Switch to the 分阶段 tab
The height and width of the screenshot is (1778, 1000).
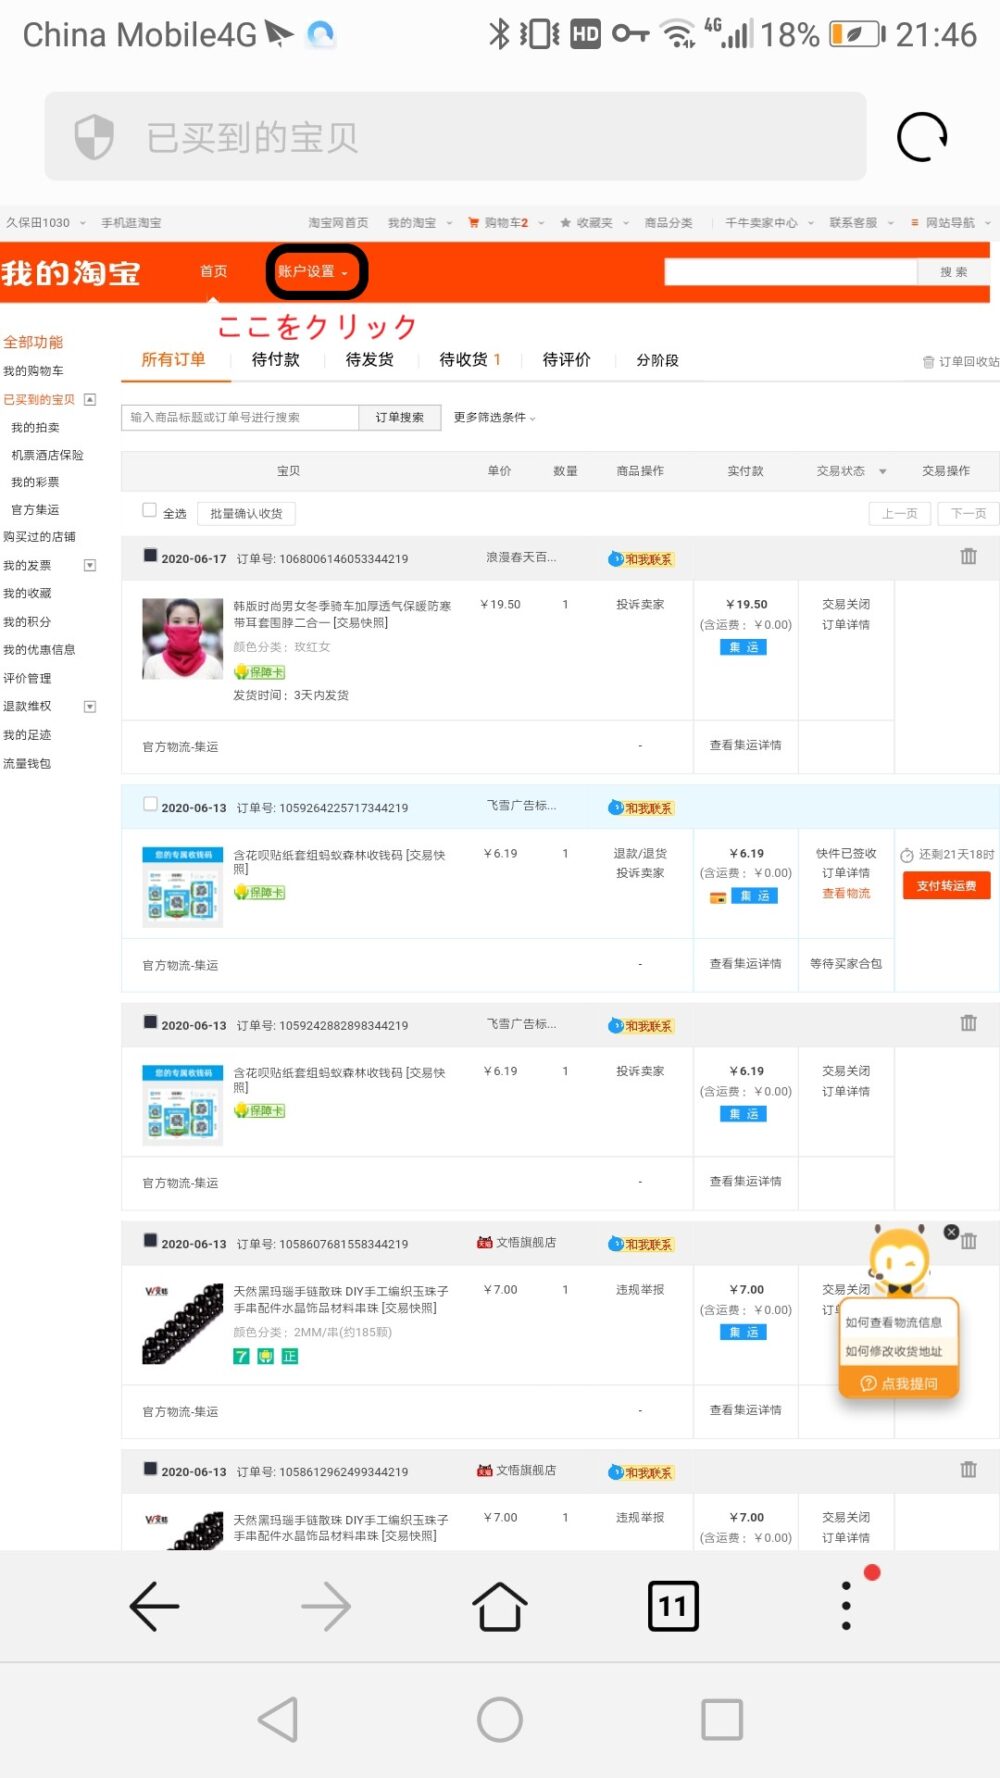pyautogui.click(x=657, y=360)
